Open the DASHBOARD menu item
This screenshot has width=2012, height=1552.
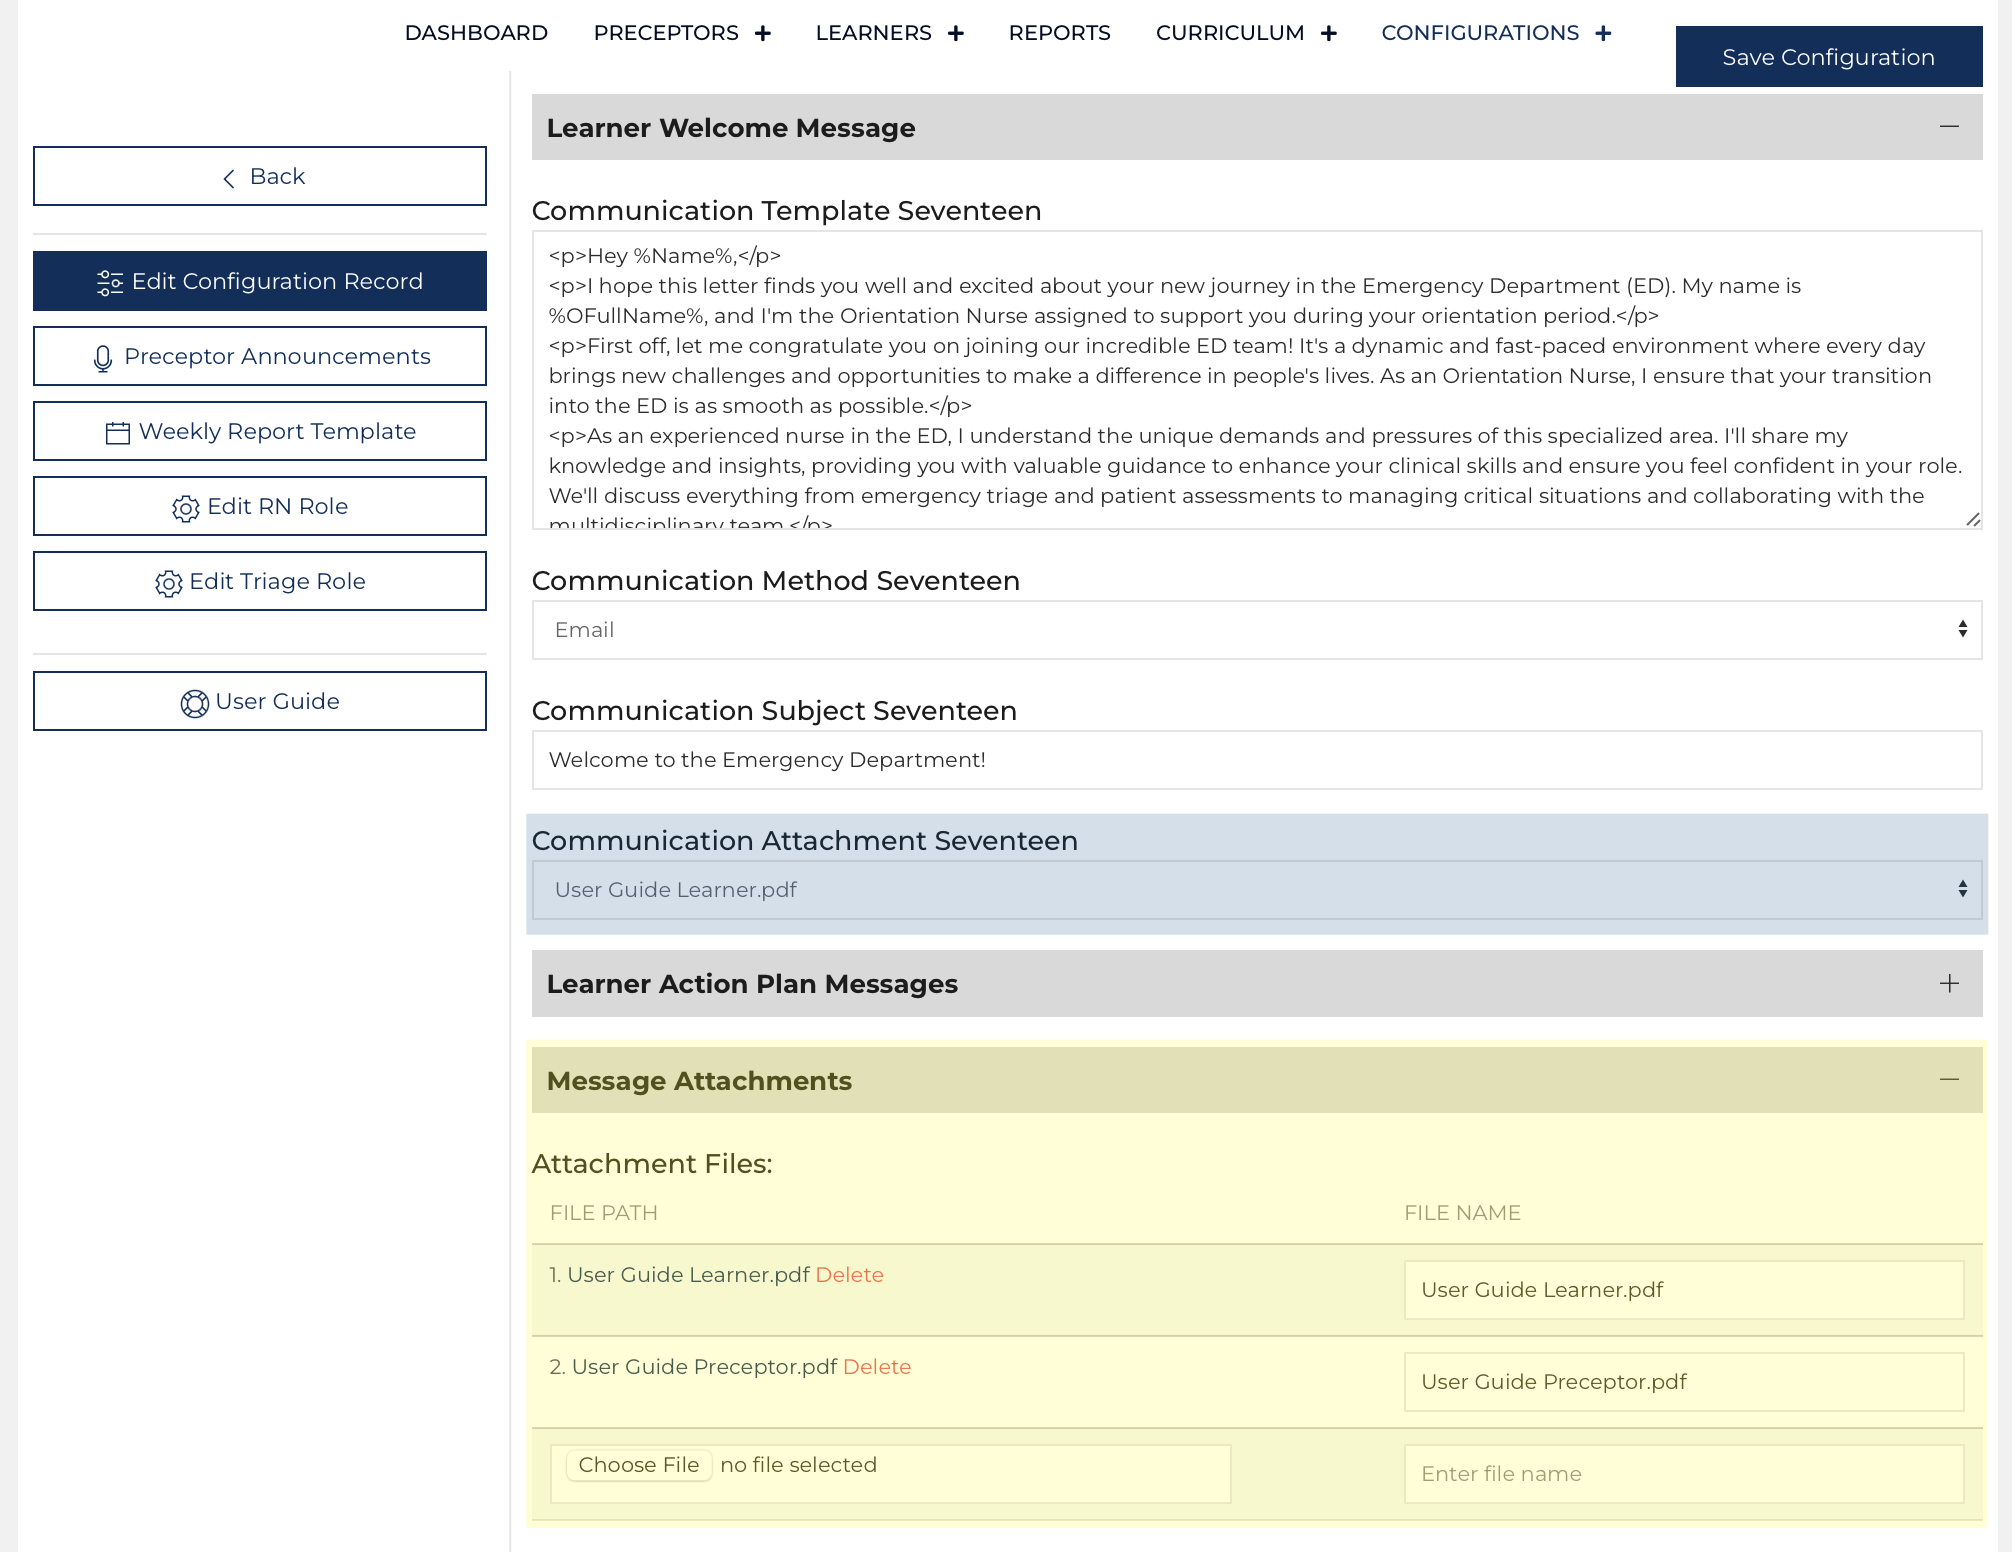pyautogui.click(x=476, y=33)
